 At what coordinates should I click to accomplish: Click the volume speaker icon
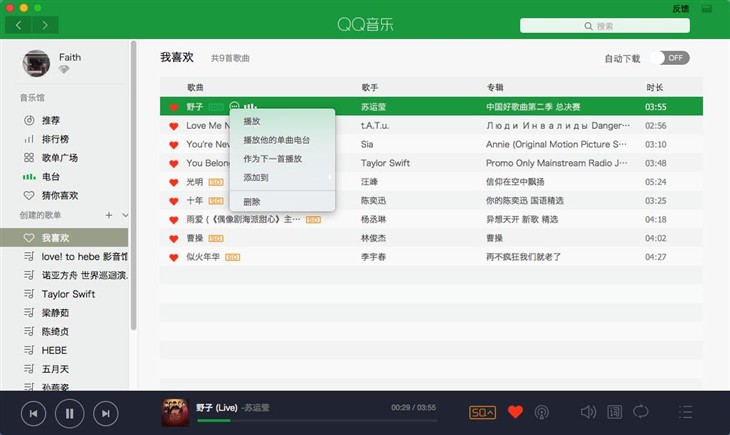(x=588, y=412)
